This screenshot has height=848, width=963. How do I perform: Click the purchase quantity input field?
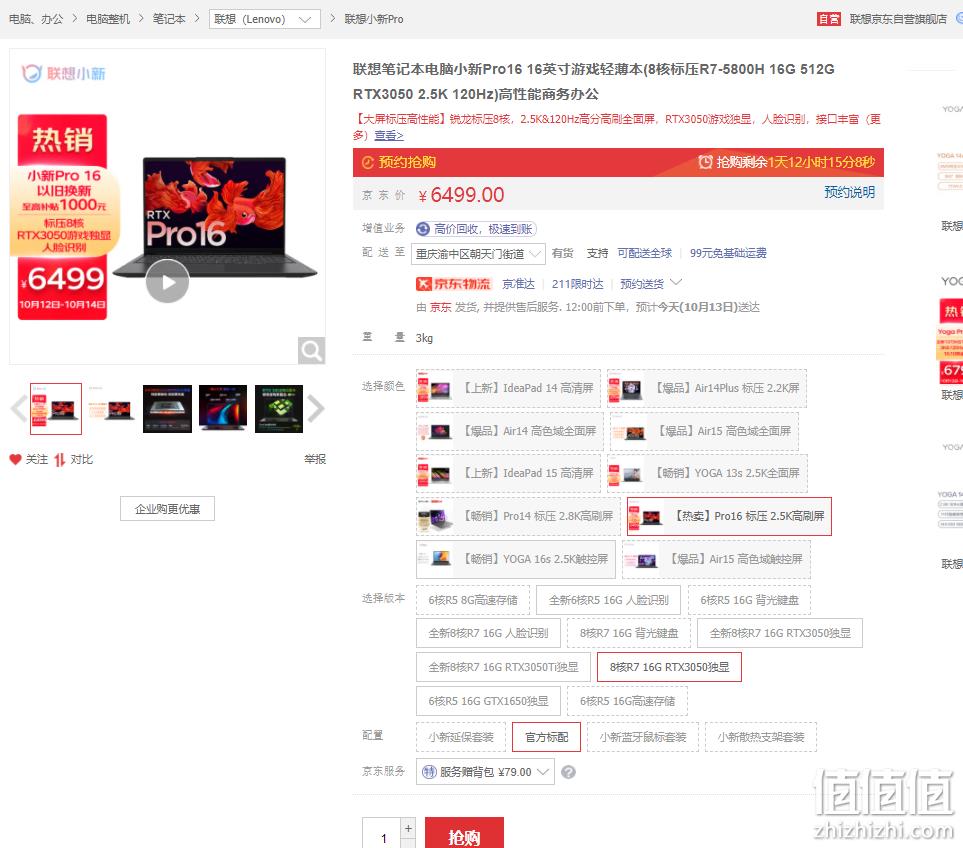[x=381, y=833]
